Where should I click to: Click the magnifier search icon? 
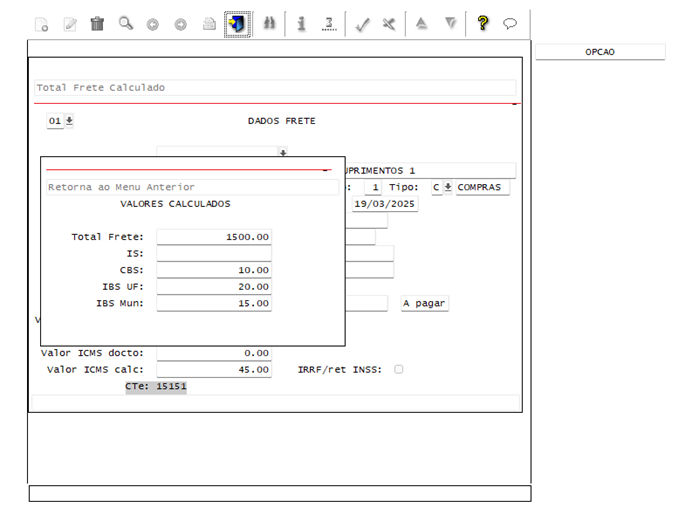pyautogui.click(x=125, y=23)
